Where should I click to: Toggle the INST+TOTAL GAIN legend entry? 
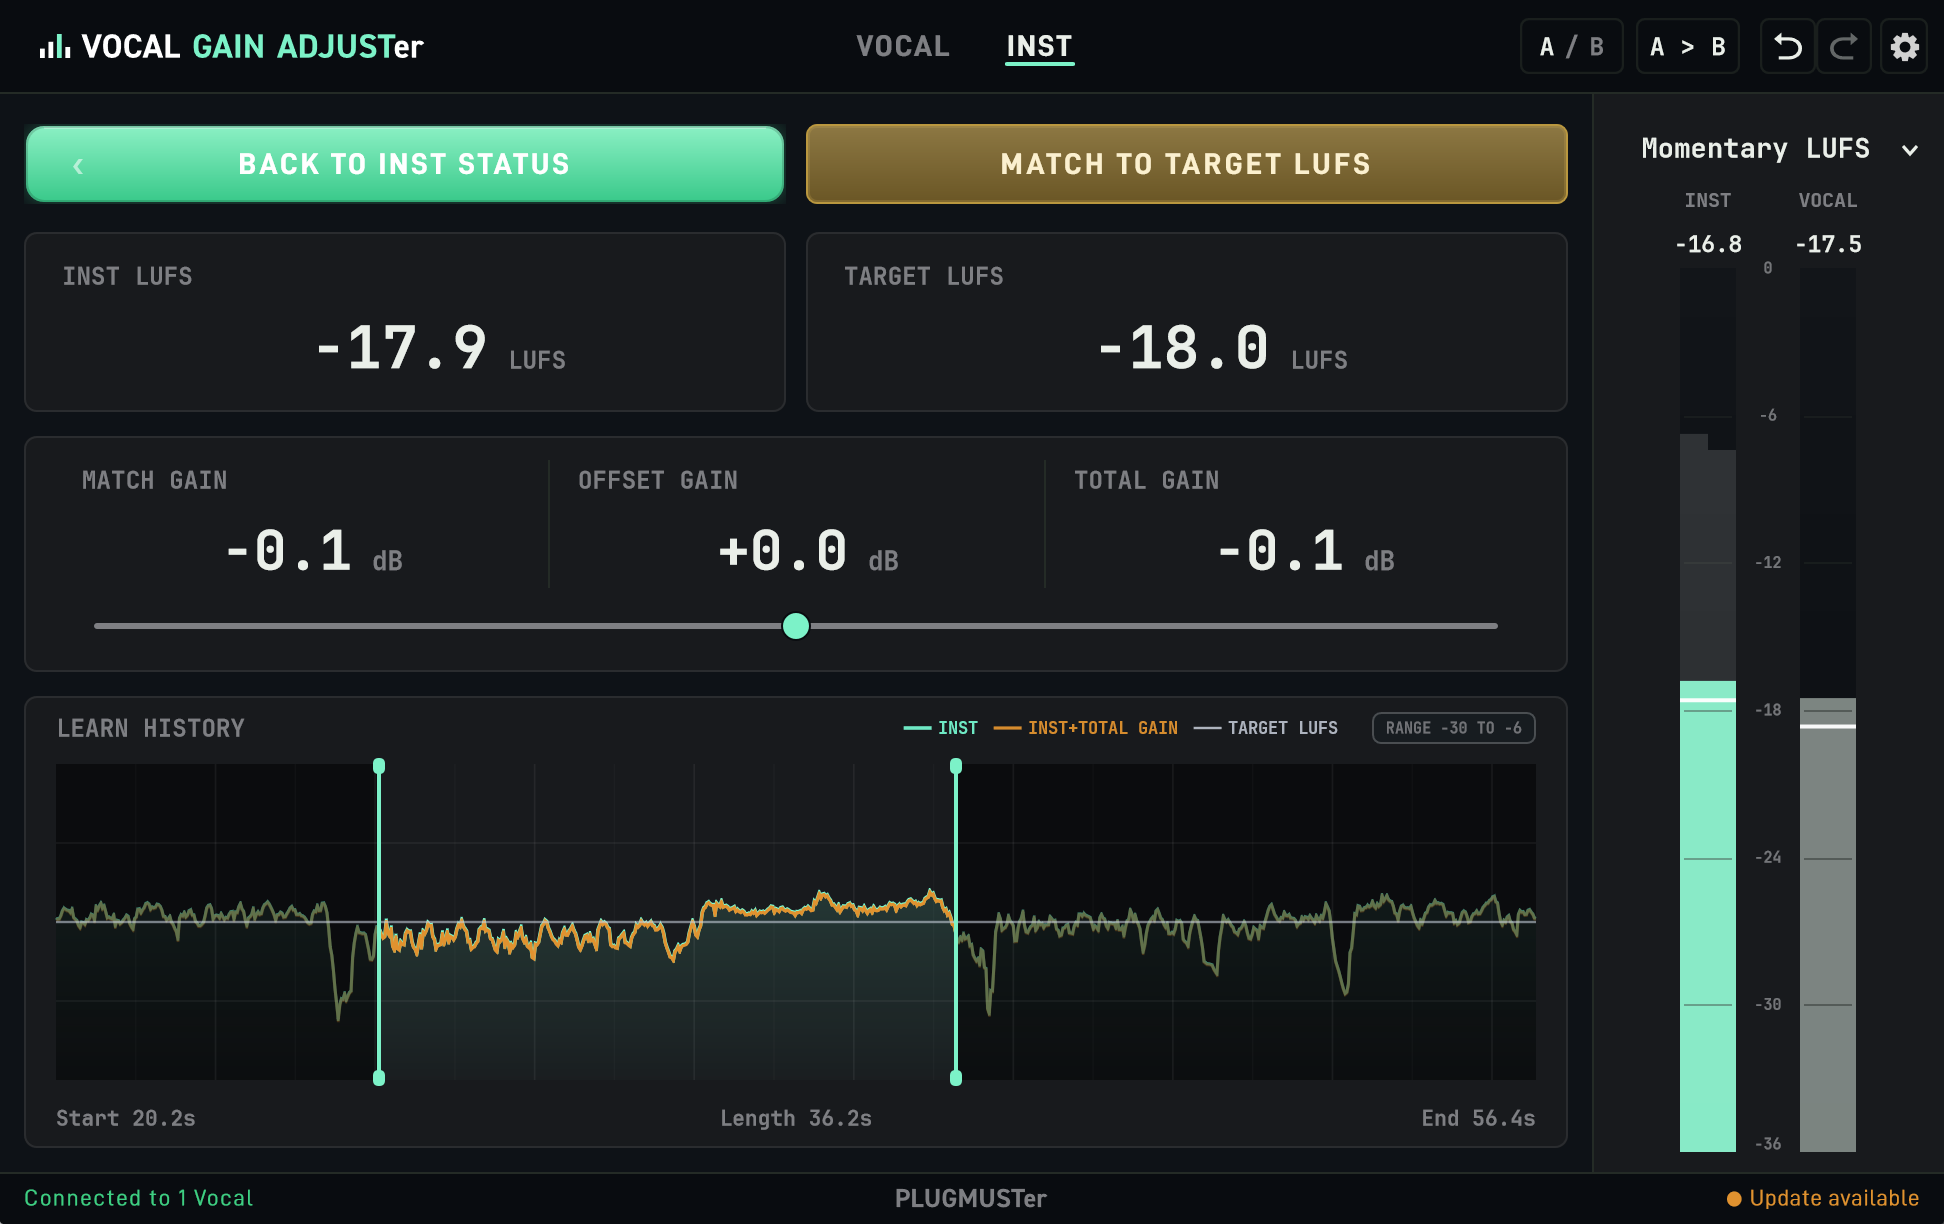(1086, 728)
